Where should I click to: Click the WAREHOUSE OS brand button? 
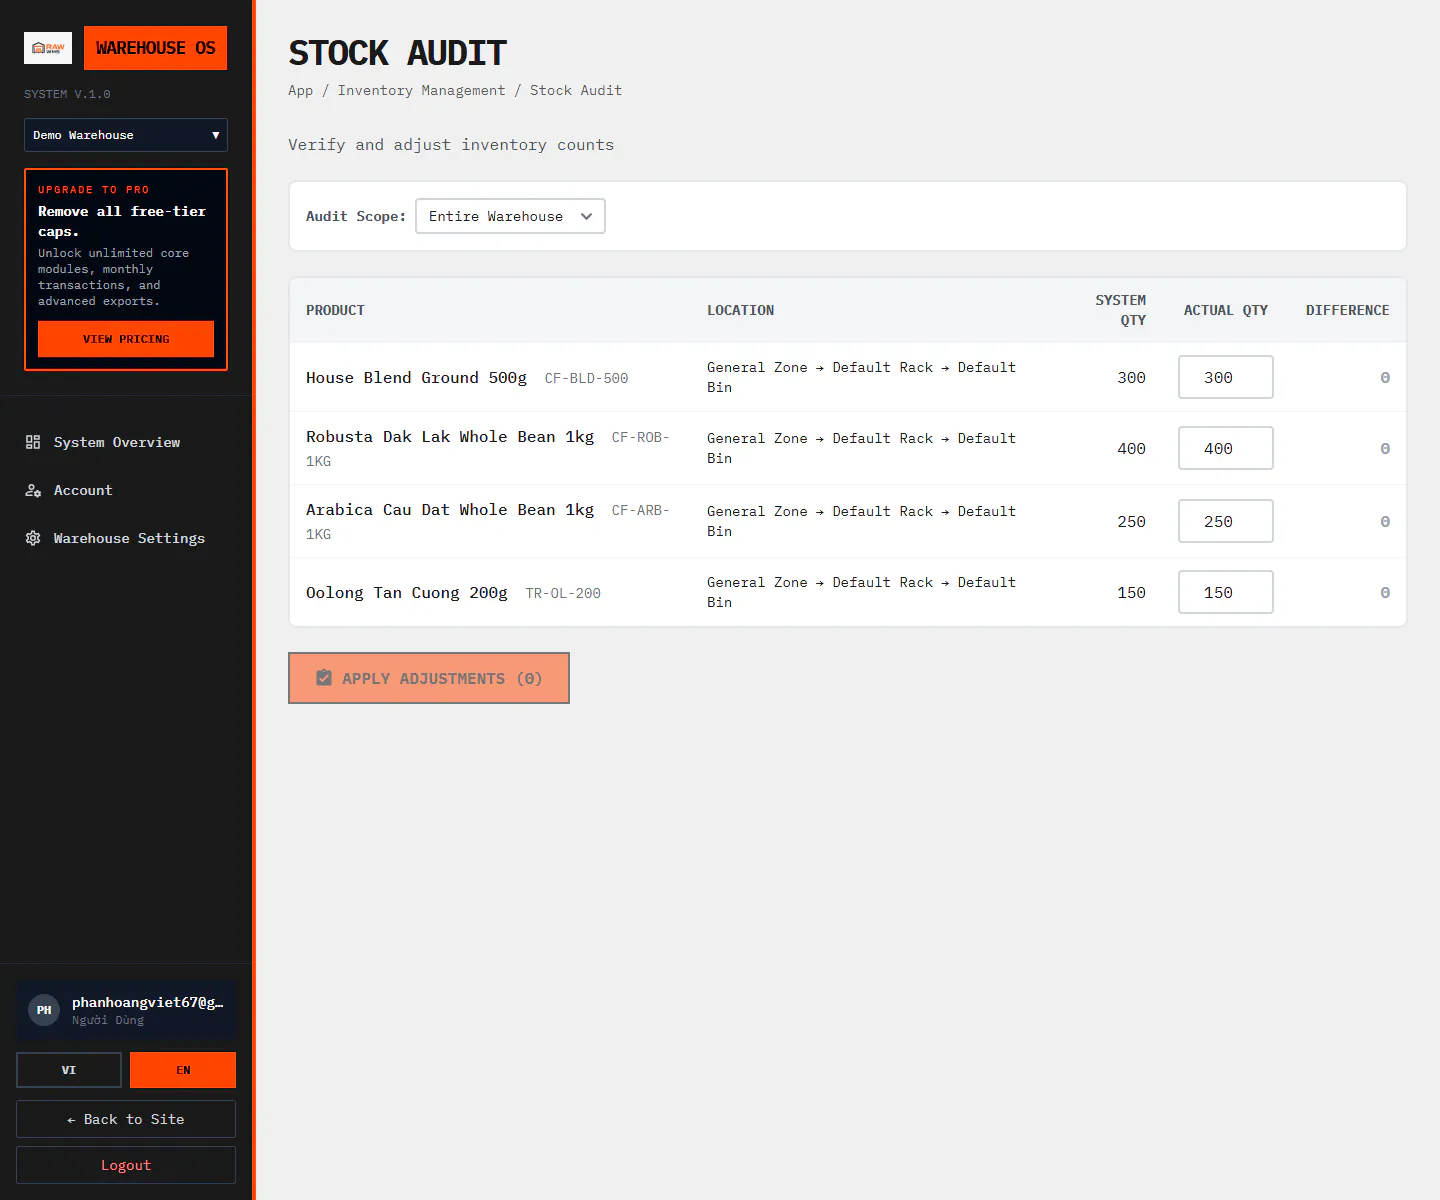point(156,48)
